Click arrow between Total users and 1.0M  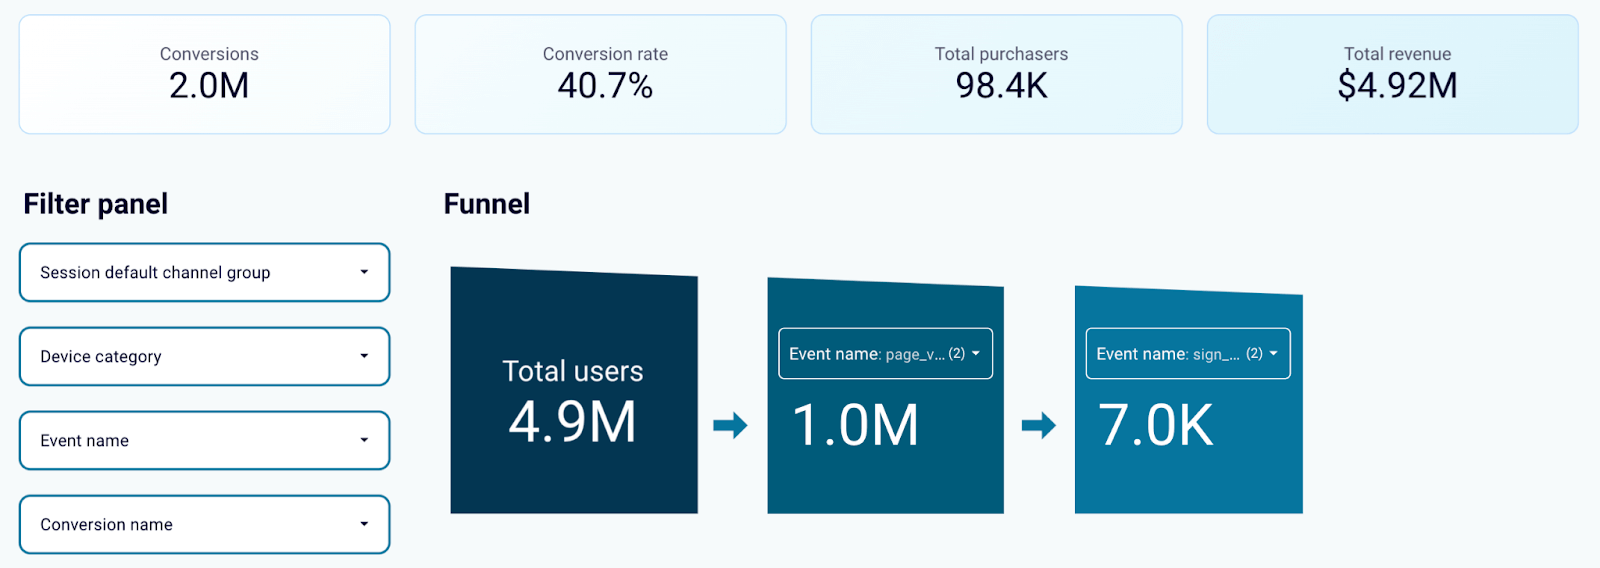pyautogui.click(x=731, y=425)
